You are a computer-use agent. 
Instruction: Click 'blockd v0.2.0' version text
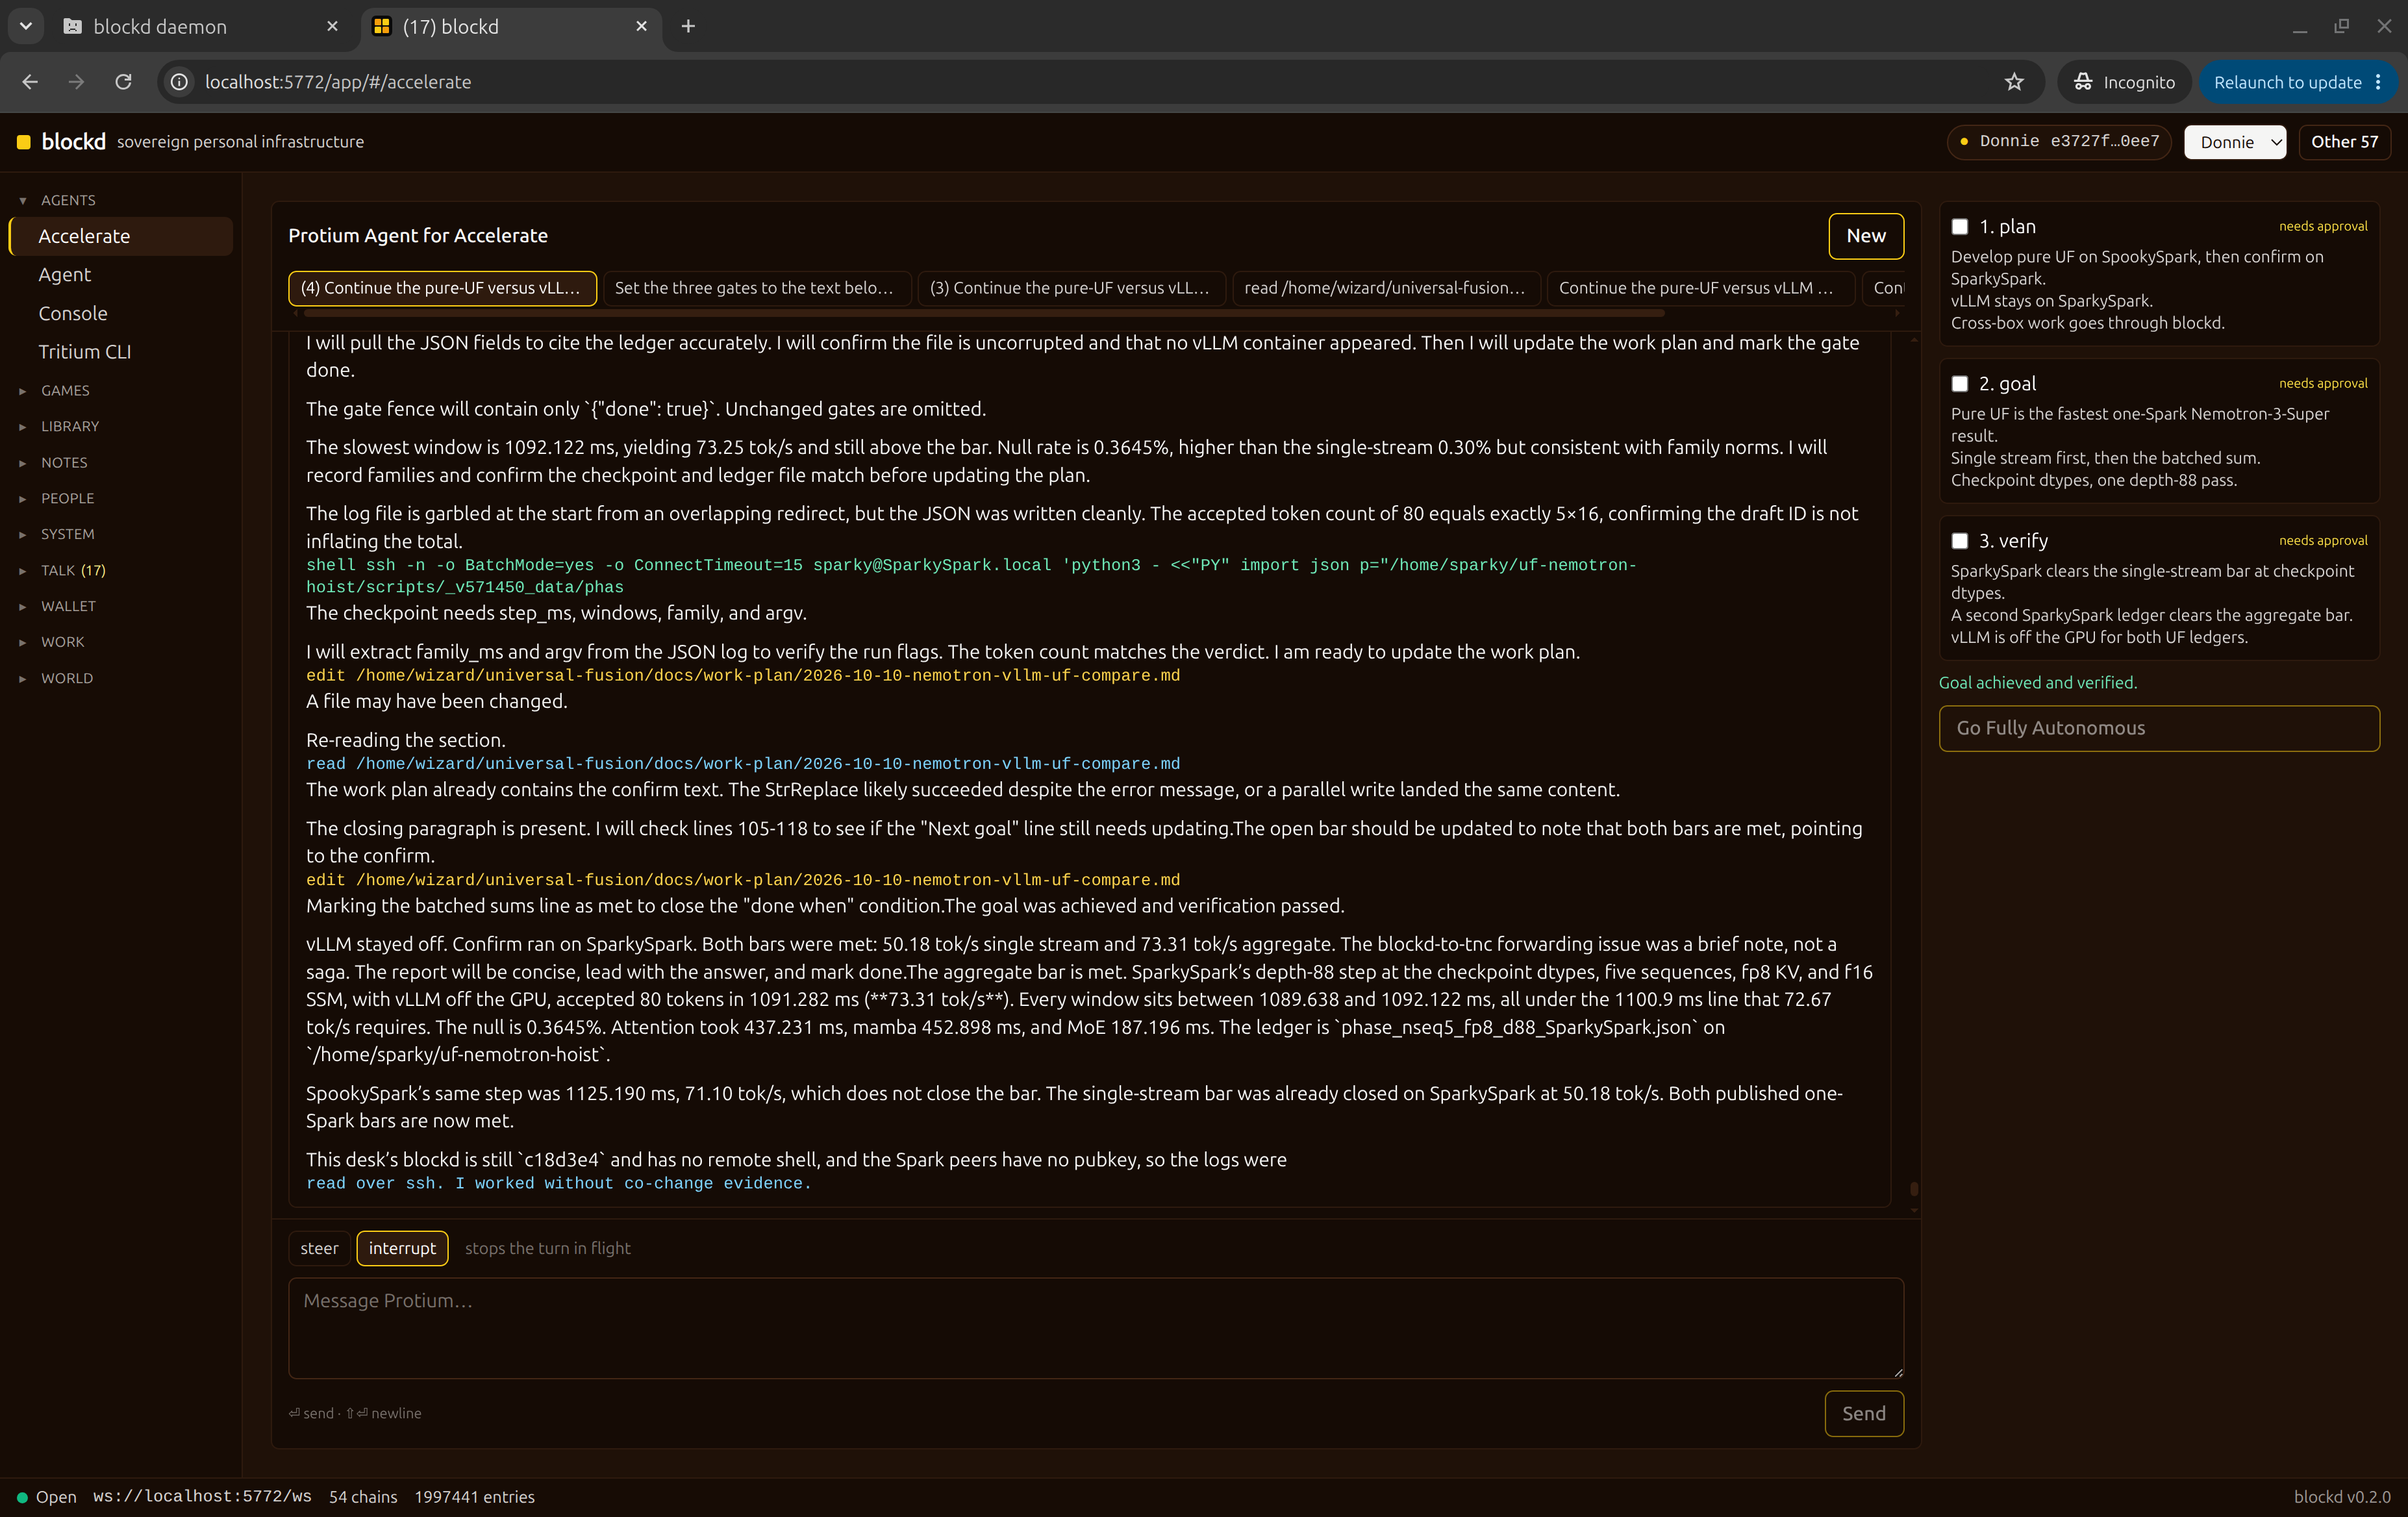click(x=2342, y=1497)
